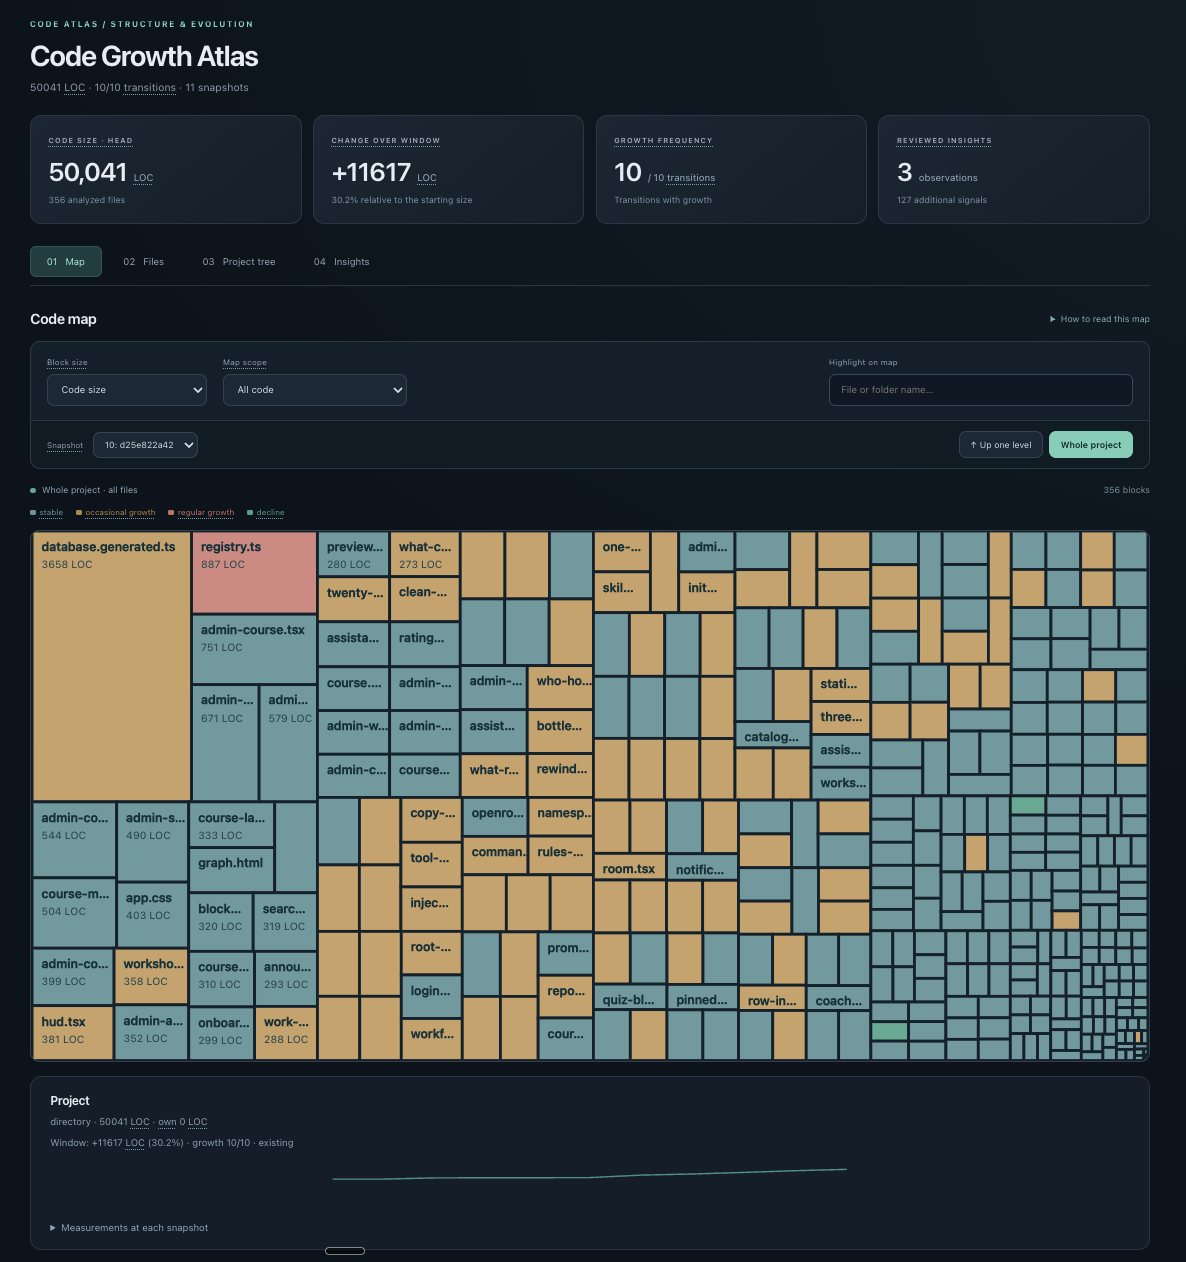Select the login- block
Image resolution: width=1186 pixels, height=1262 pixels.
click(431, 997)
